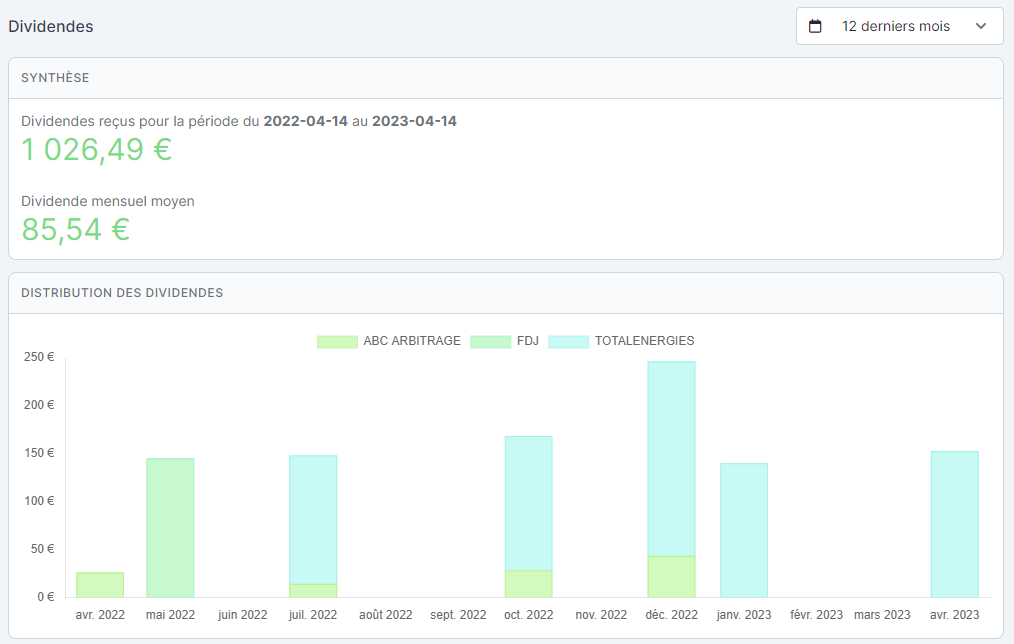Click the chevron arrow of period selector
This screenshot has height=644, width=1014.
981,27
